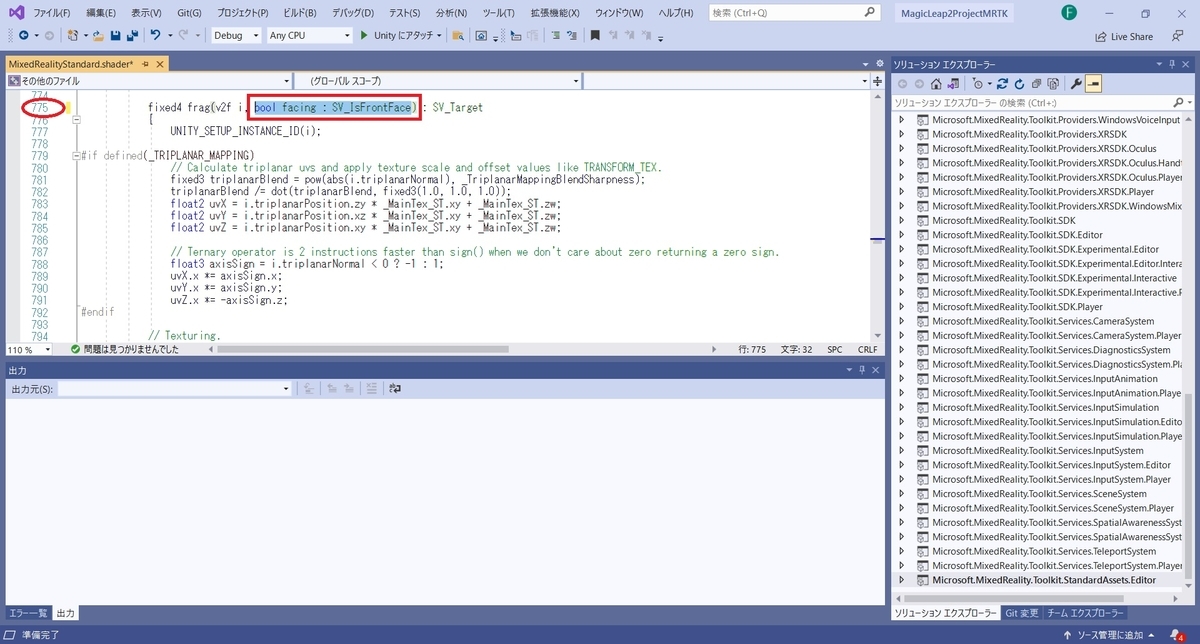Open the Debug configuration dropdown
This screenshot has width=1200, height=644.
(236, 35)
